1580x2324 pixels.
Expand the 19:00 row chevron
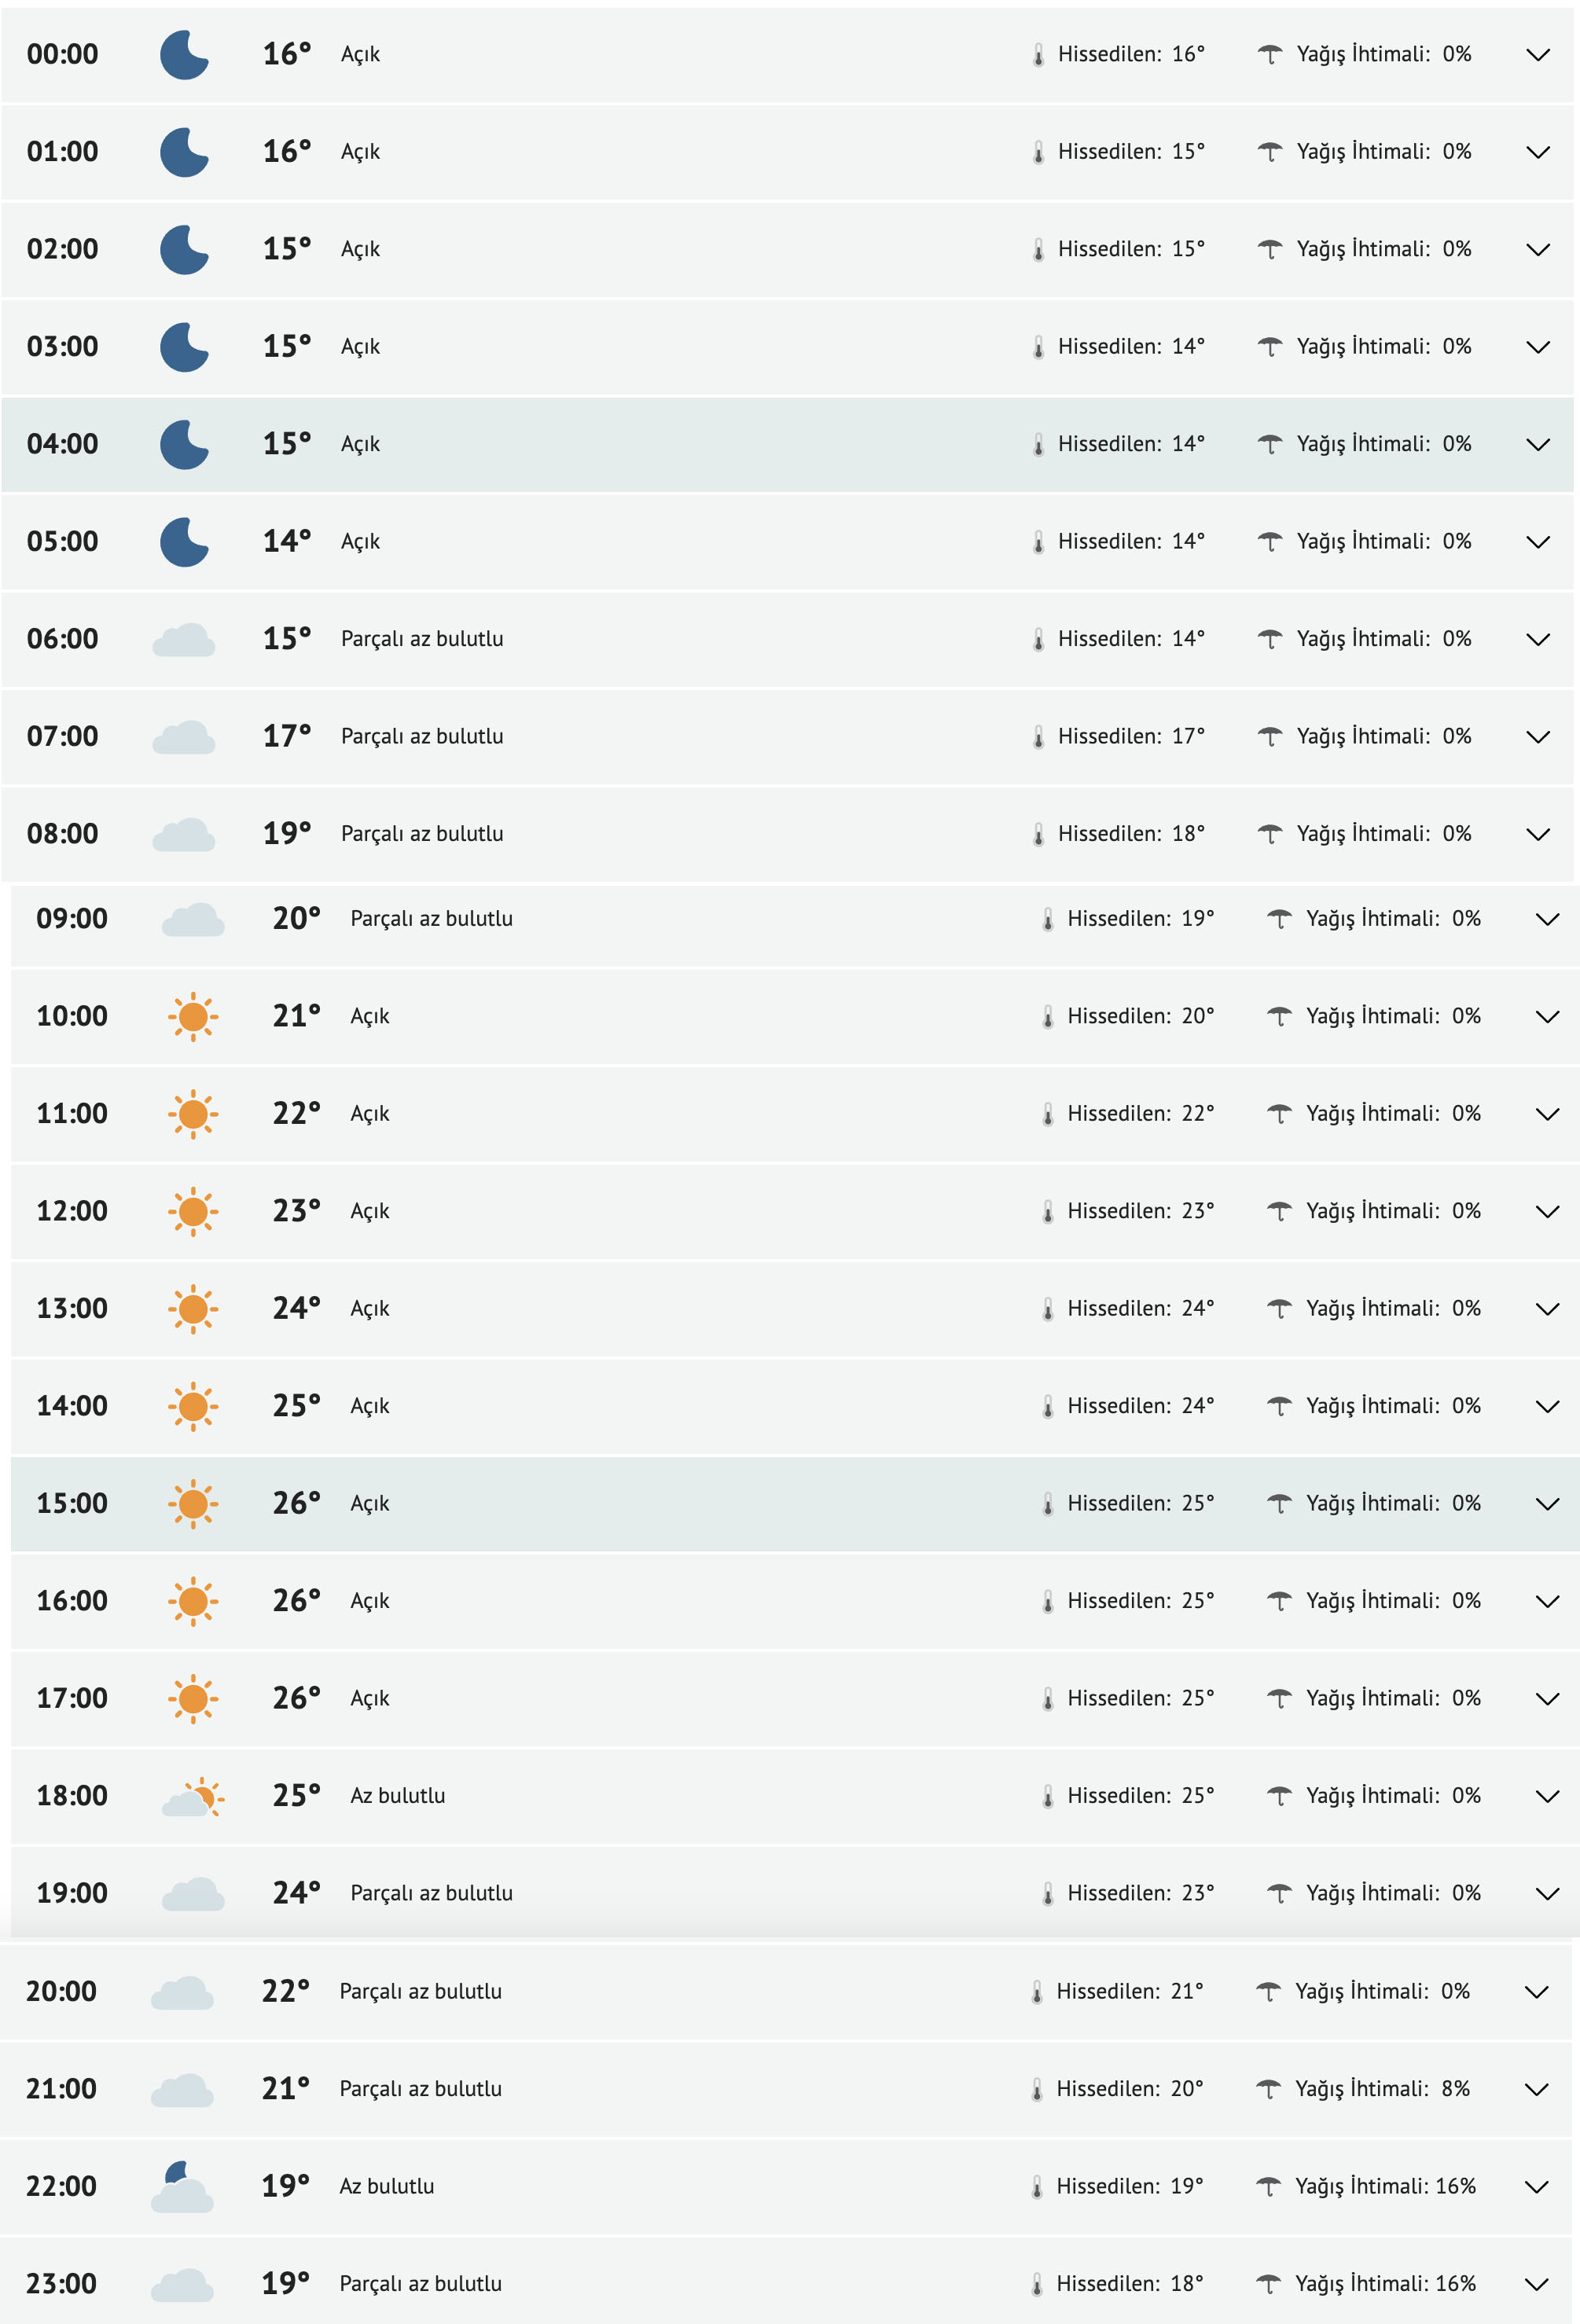click(1546, 1894)
